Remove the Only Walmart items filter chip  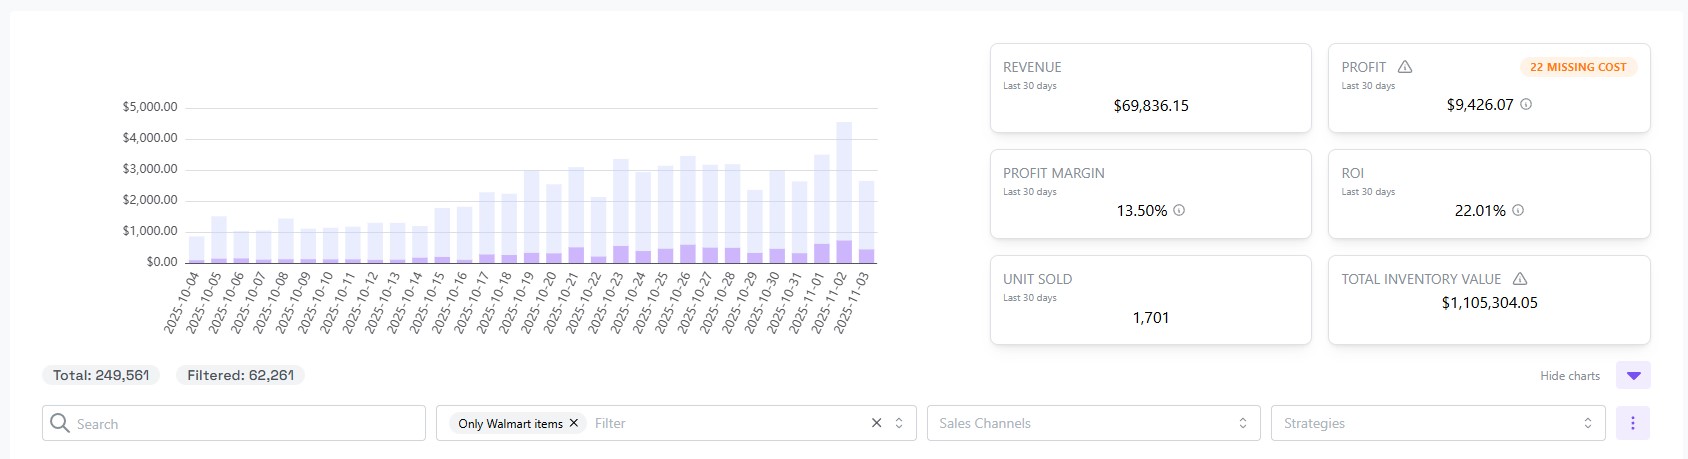(574, 423)
